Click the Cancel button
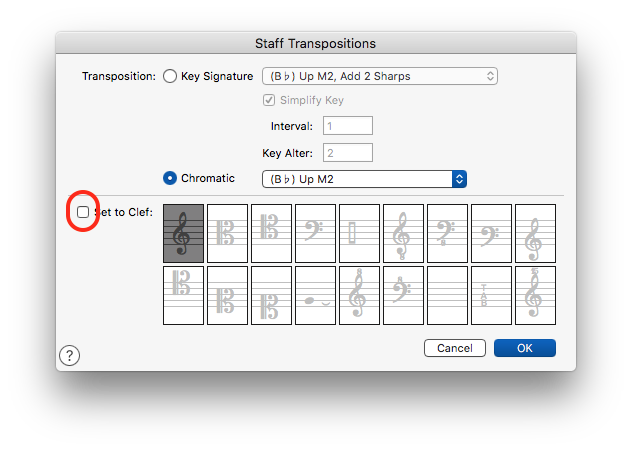 coord(455,348)
